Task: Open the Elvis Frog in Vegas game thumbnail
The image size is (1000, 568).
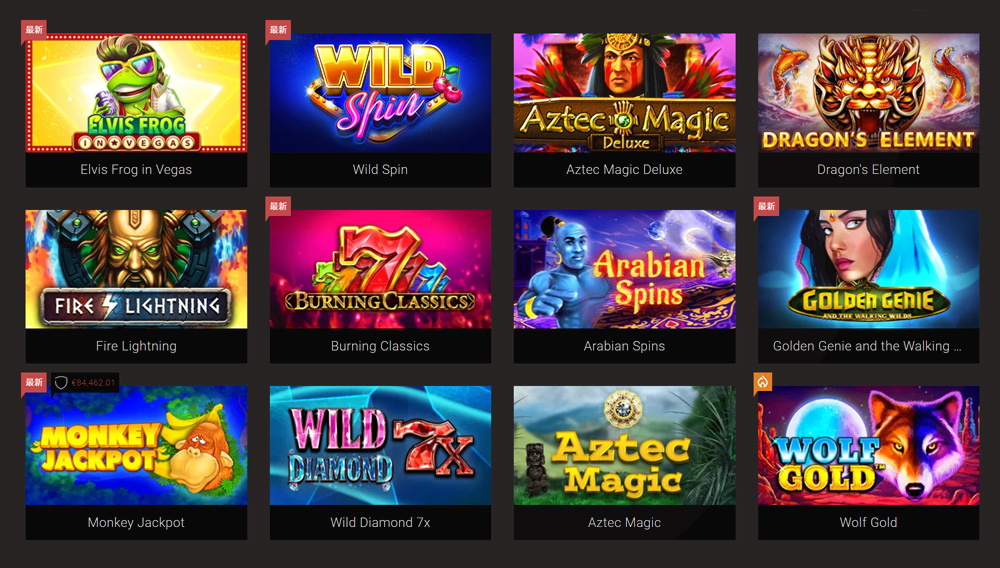Action: click(136, 93)
